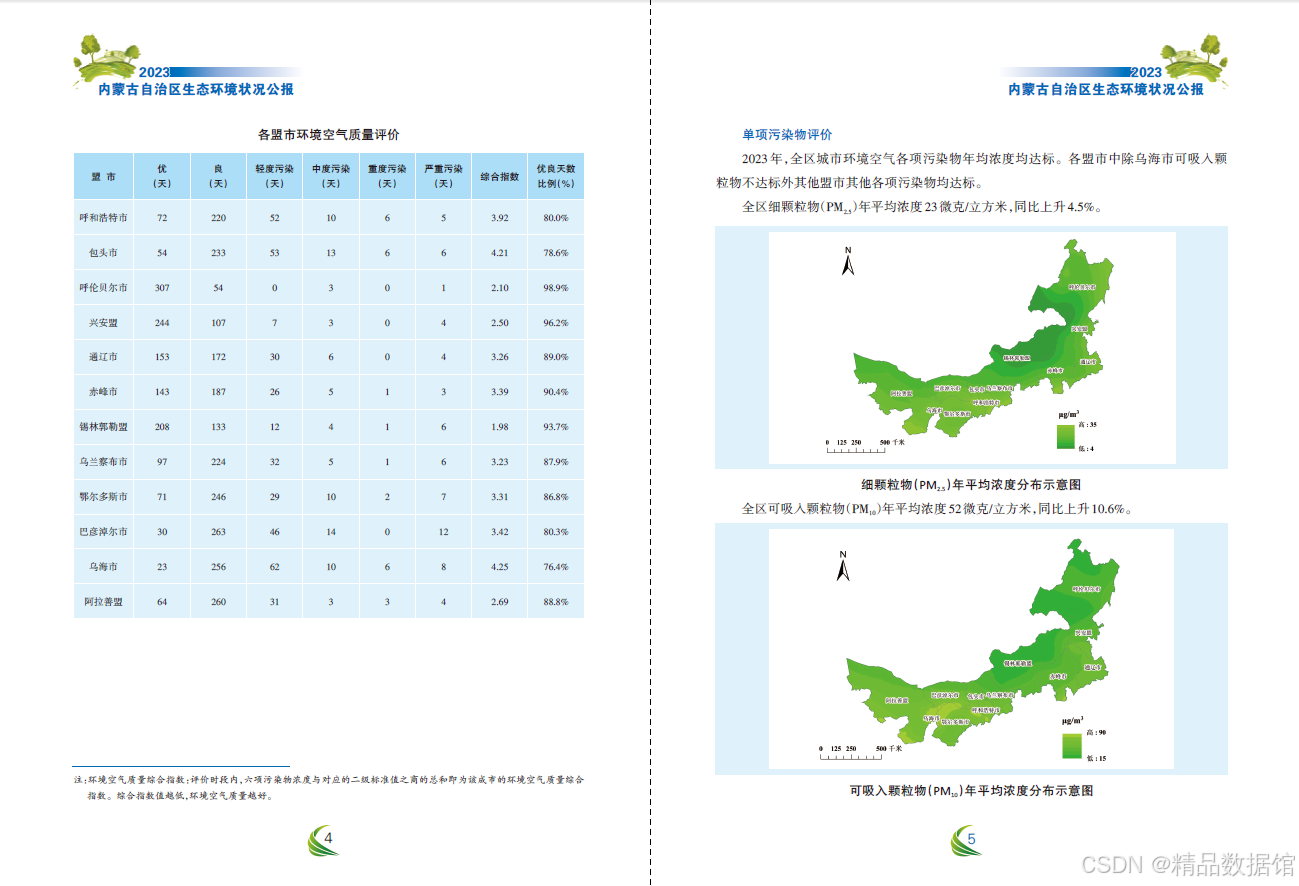Viewport: 1299px width, 886px height.
Task: Select the PM2.5 concentration distribution map
Action: [972, 347]
